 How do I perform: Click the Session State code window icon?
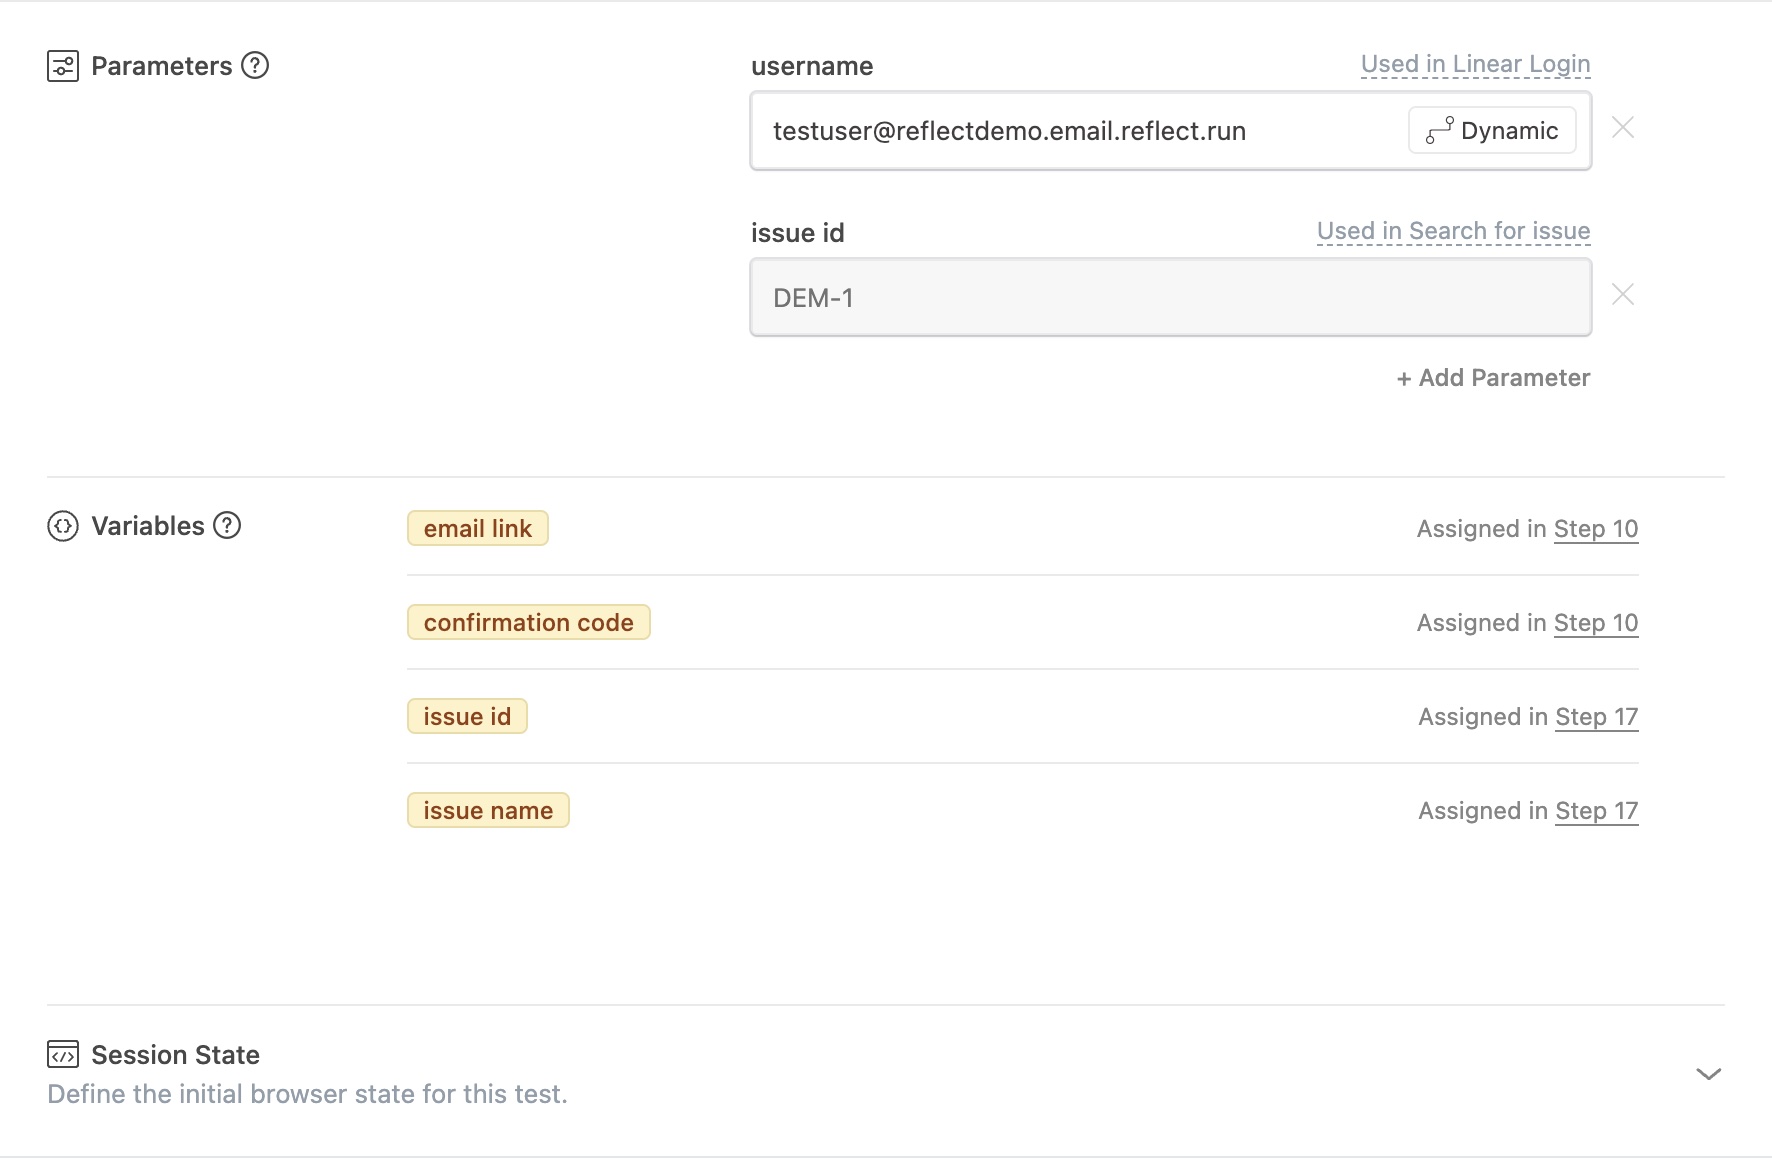pyautogui.click(x=63, y=1055)
